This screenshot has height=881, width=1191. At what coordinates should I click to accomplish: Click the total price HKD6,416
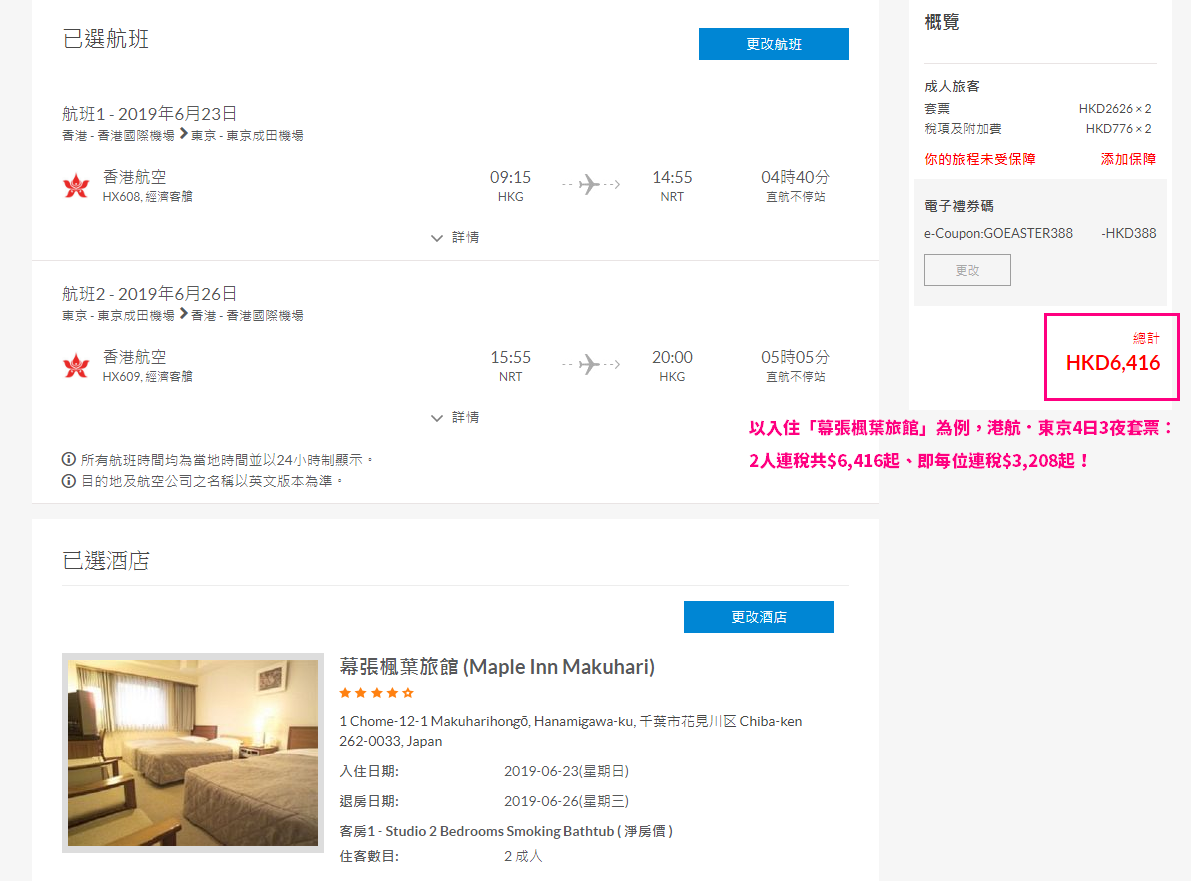click(1113, 363)
